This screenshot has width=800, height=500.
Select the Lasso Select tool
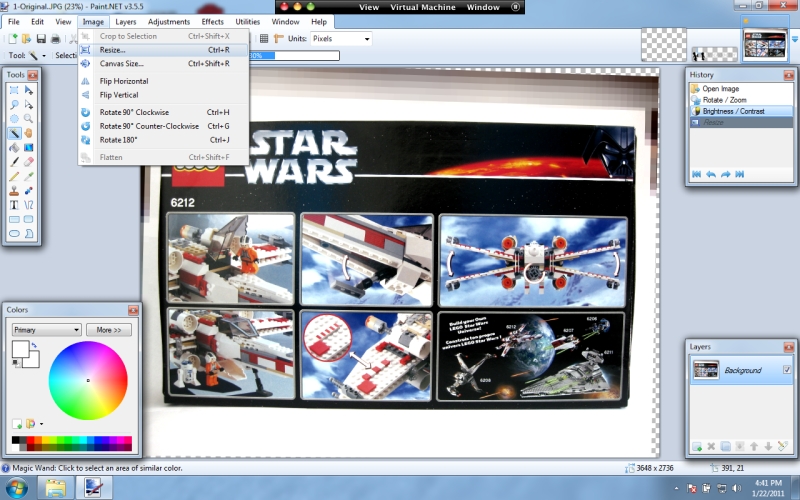tap(14, 105)
